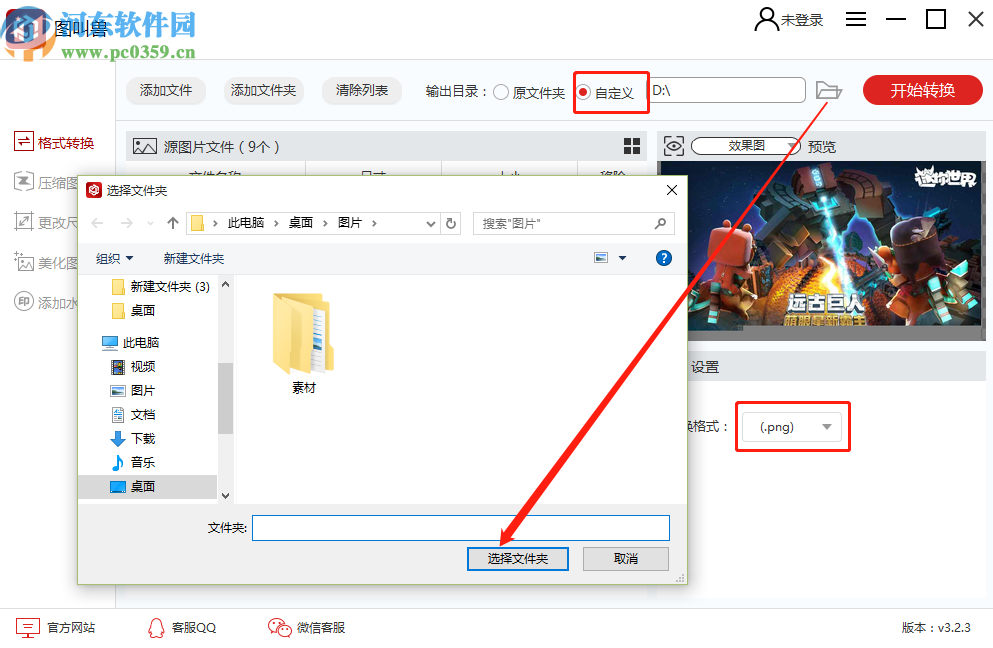Click 添加文件夹 button
The width and height of the screenshot is (993, 648).
pos(263,91)
